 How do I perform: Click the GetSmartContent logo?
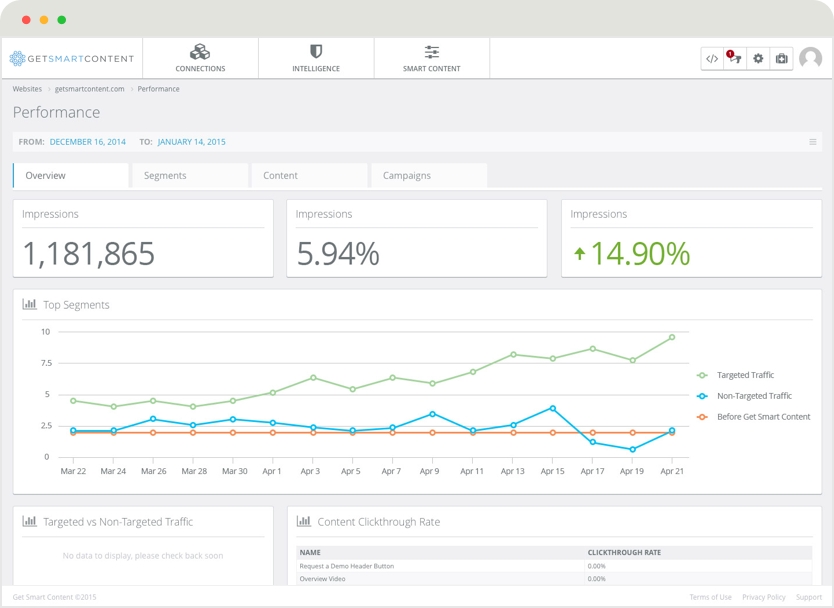(x=70, y=59)
